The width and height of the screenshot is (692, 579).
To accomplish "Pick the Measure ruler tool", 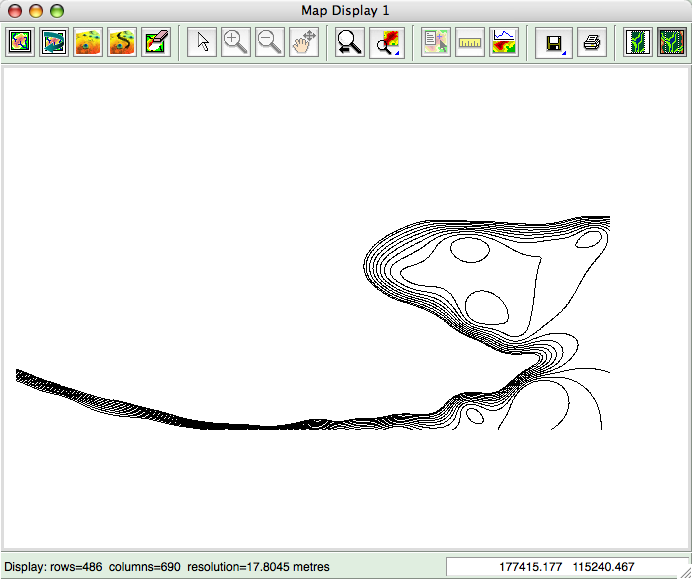I will pyautogui.click(x=469, y=42).
